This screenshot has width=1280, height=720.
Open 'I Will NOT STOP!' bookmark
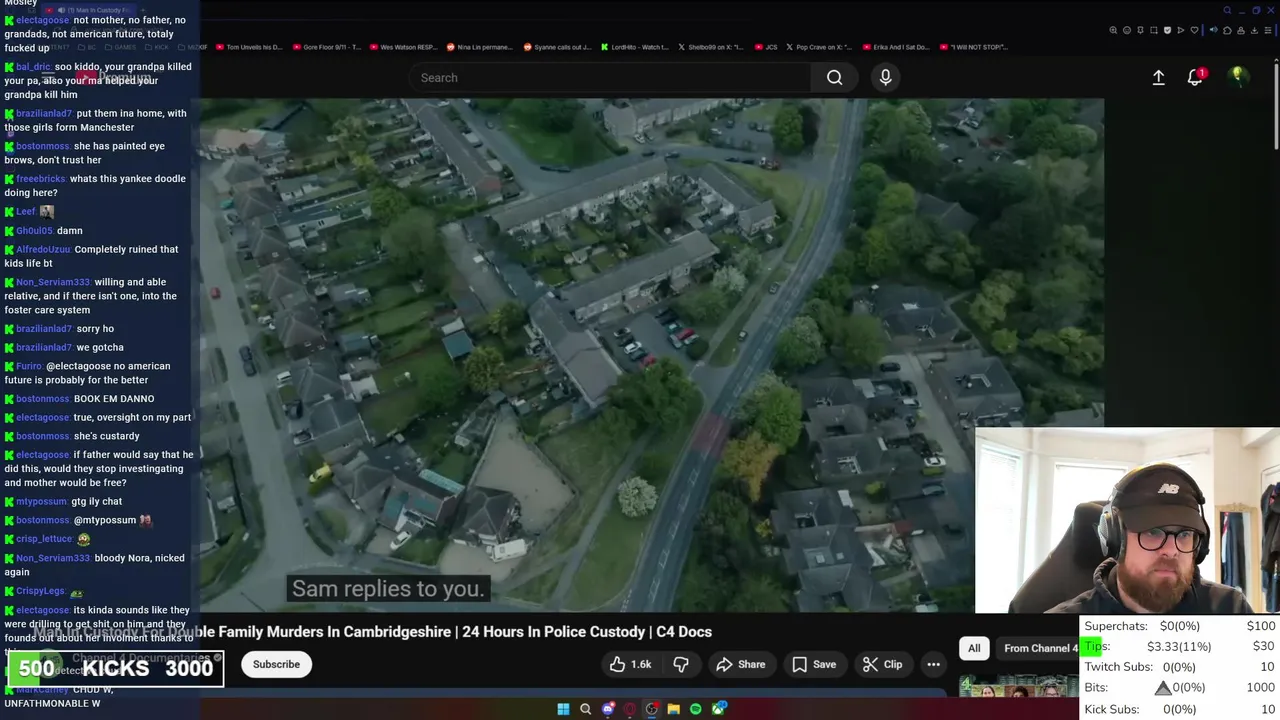975,47
